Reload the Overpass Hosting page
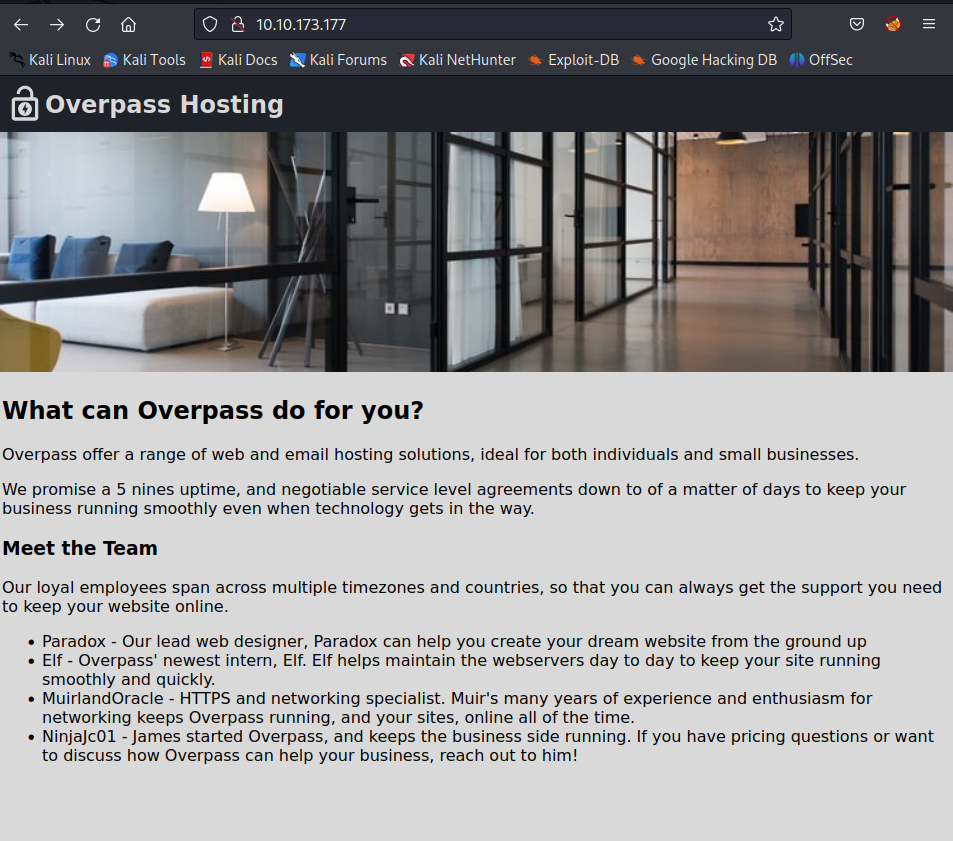This screenshot has height=841, width=953. (92, 24)
